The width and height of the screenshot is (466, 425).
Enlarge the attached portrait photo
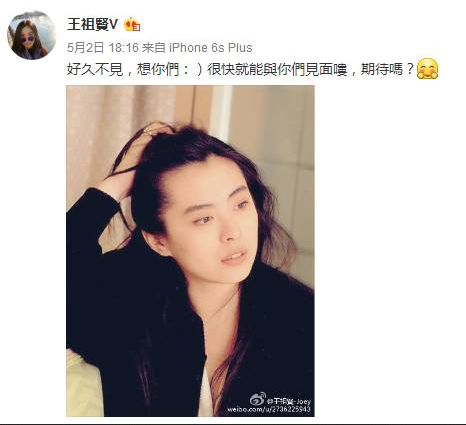tap(190, 251)
